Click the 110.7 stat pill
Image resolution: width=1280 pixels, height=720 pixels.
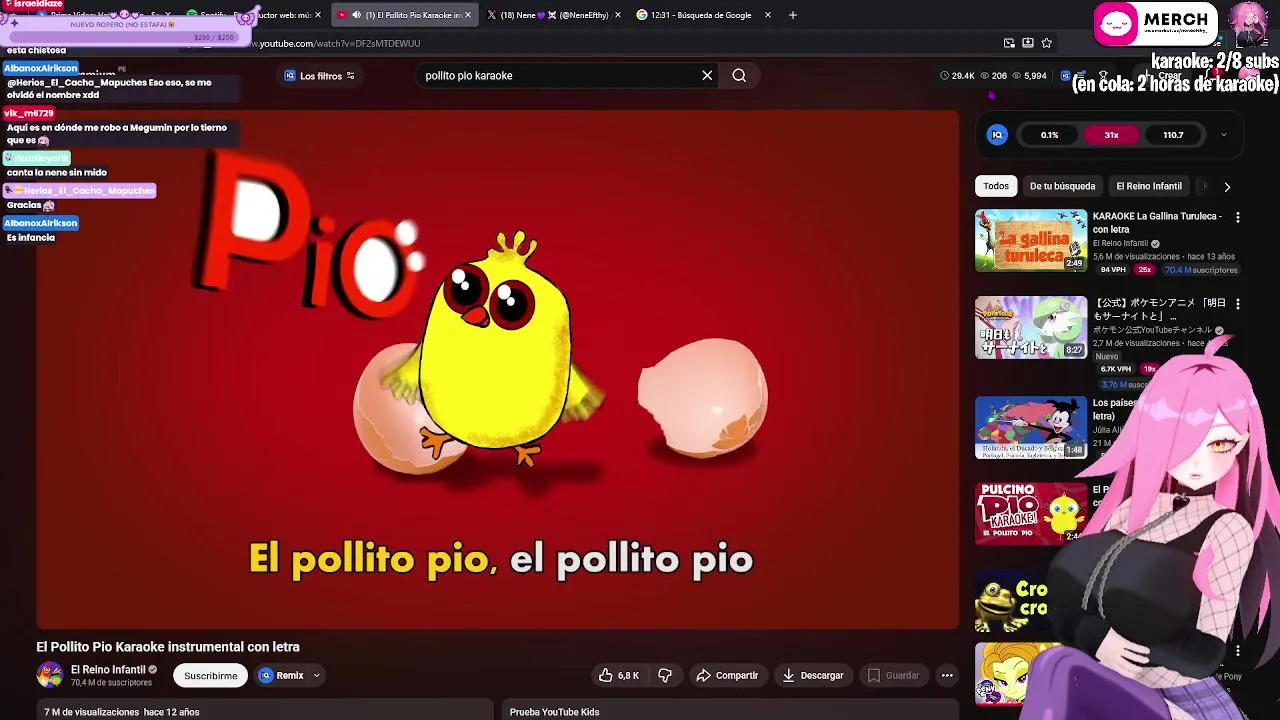(1173, 135)
